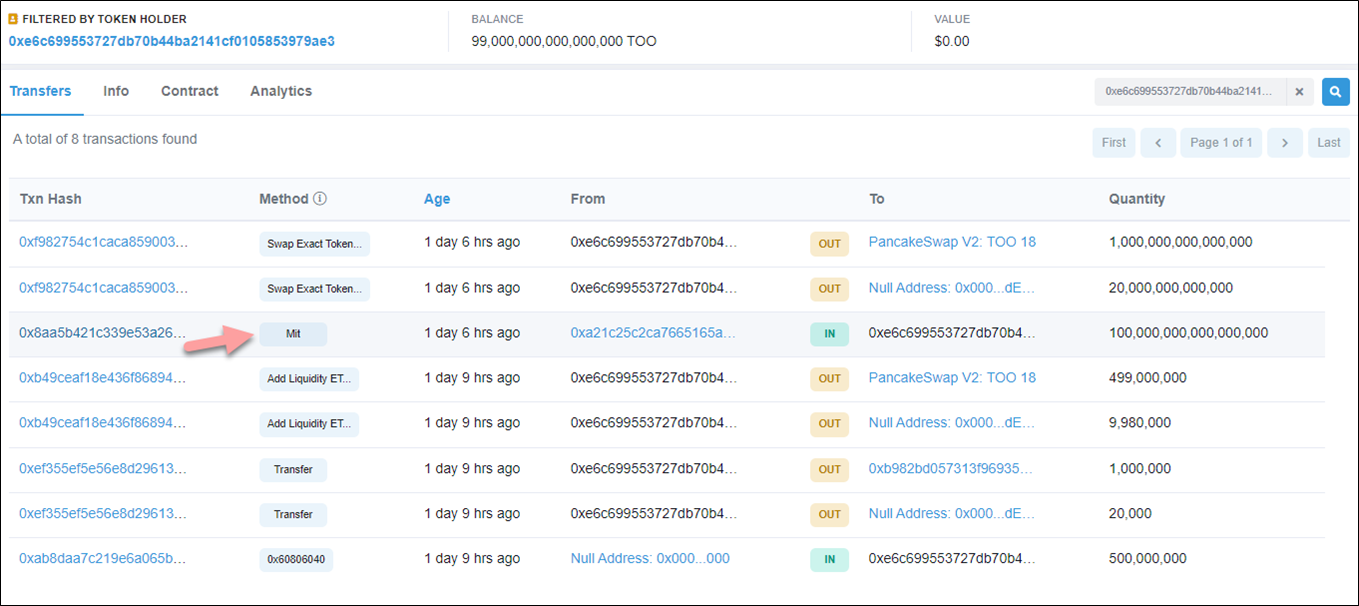Image resolution: width=1359 pixels, height=606 pixels.
Task: Click the filter icon beside Filtered By Token Holder
Action: point(13,19)
